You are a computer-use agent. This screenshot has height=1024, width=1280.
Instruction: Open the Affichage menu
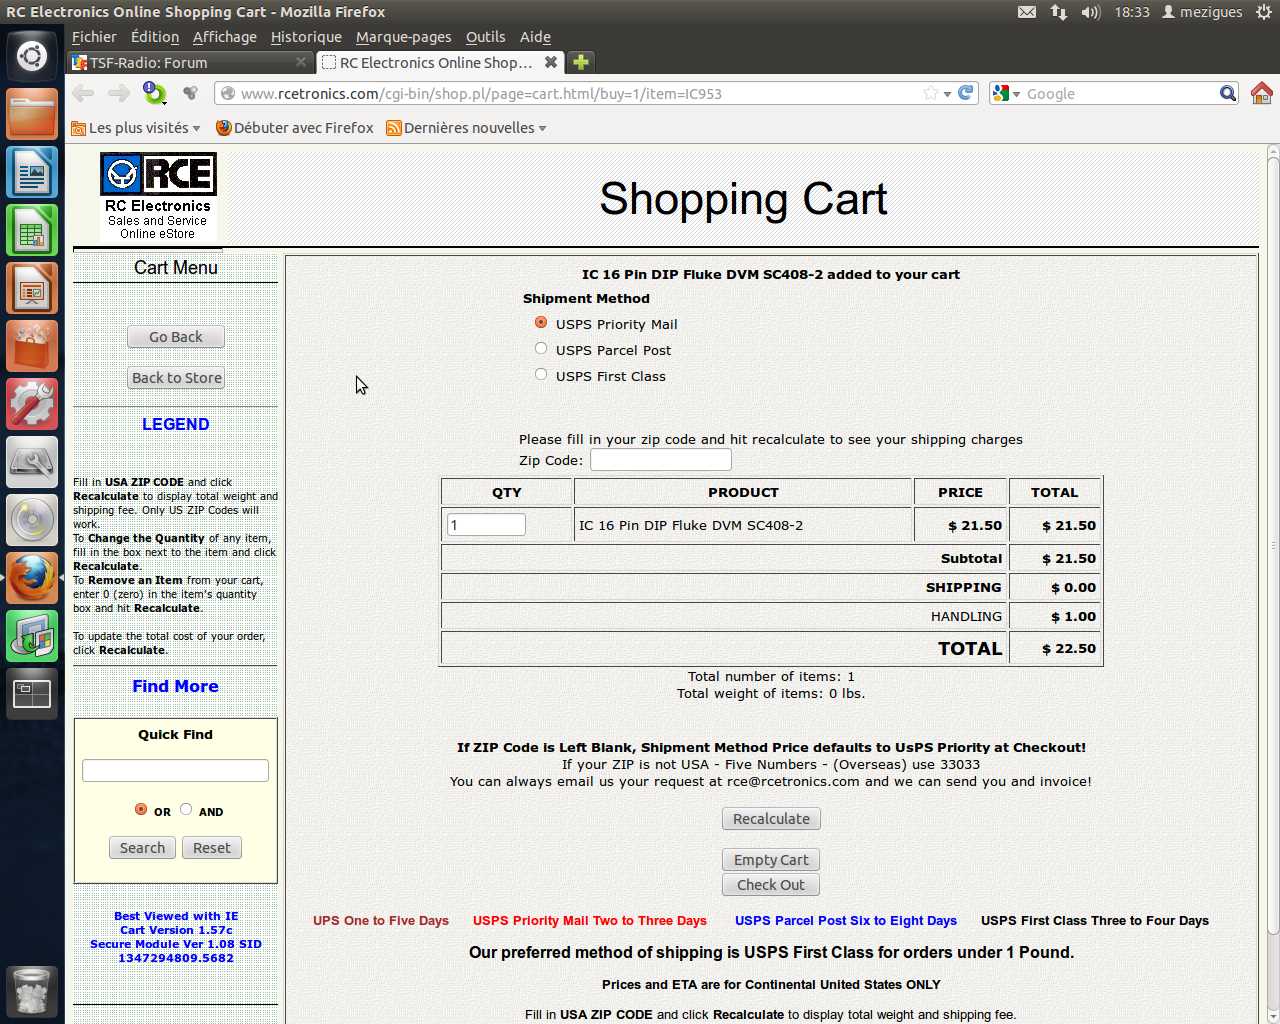coord(225,37)
